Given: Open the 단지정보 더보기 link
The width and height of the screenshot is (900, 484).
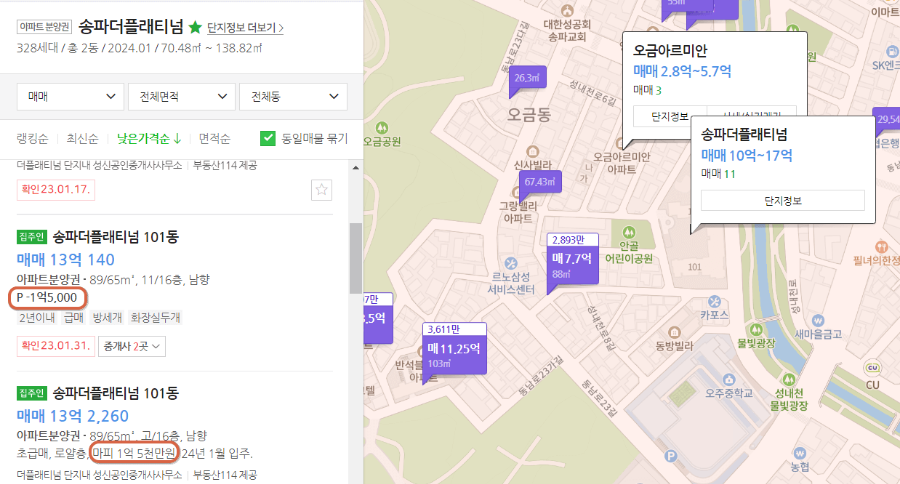Looking at the screenshot, I should coord(245,28).
